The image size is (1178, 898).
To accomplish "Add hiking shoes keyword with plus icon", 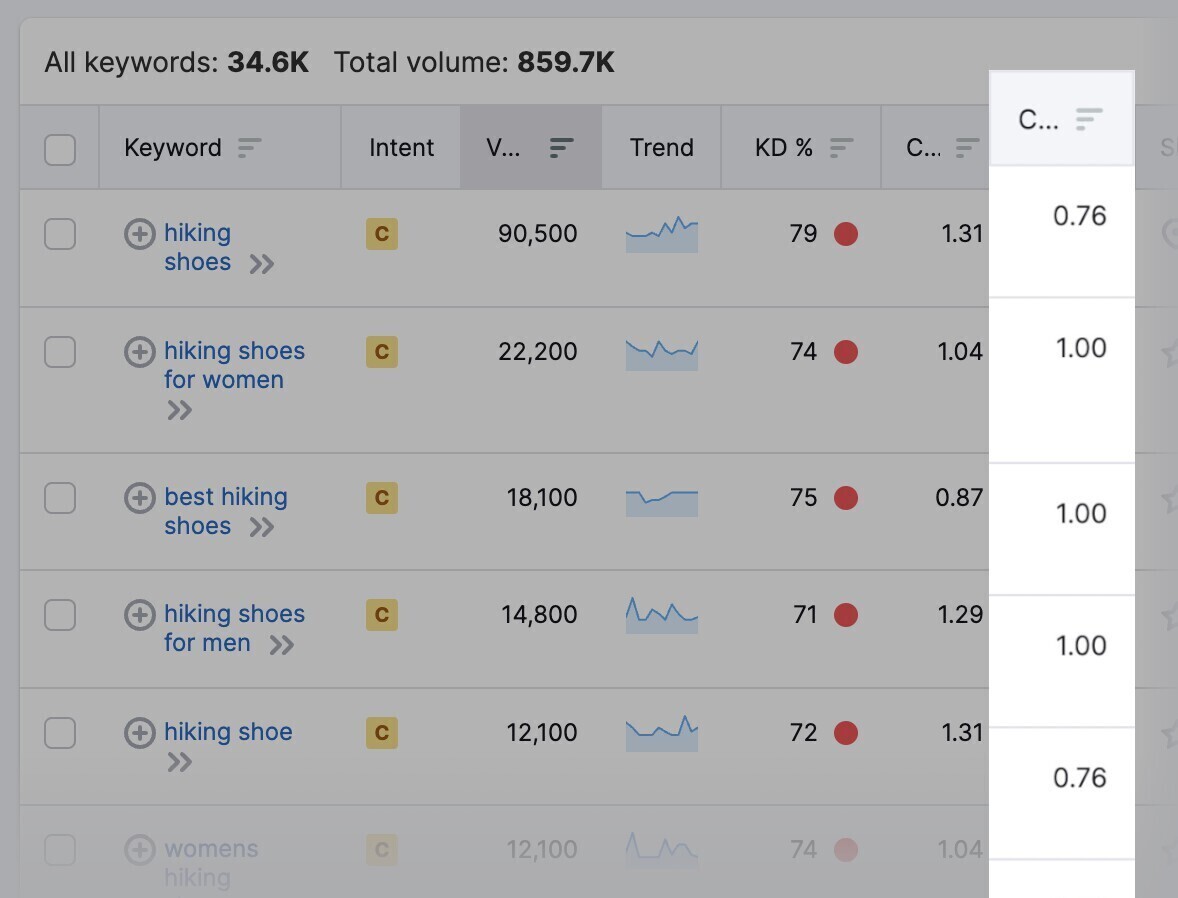I will 140,234.
